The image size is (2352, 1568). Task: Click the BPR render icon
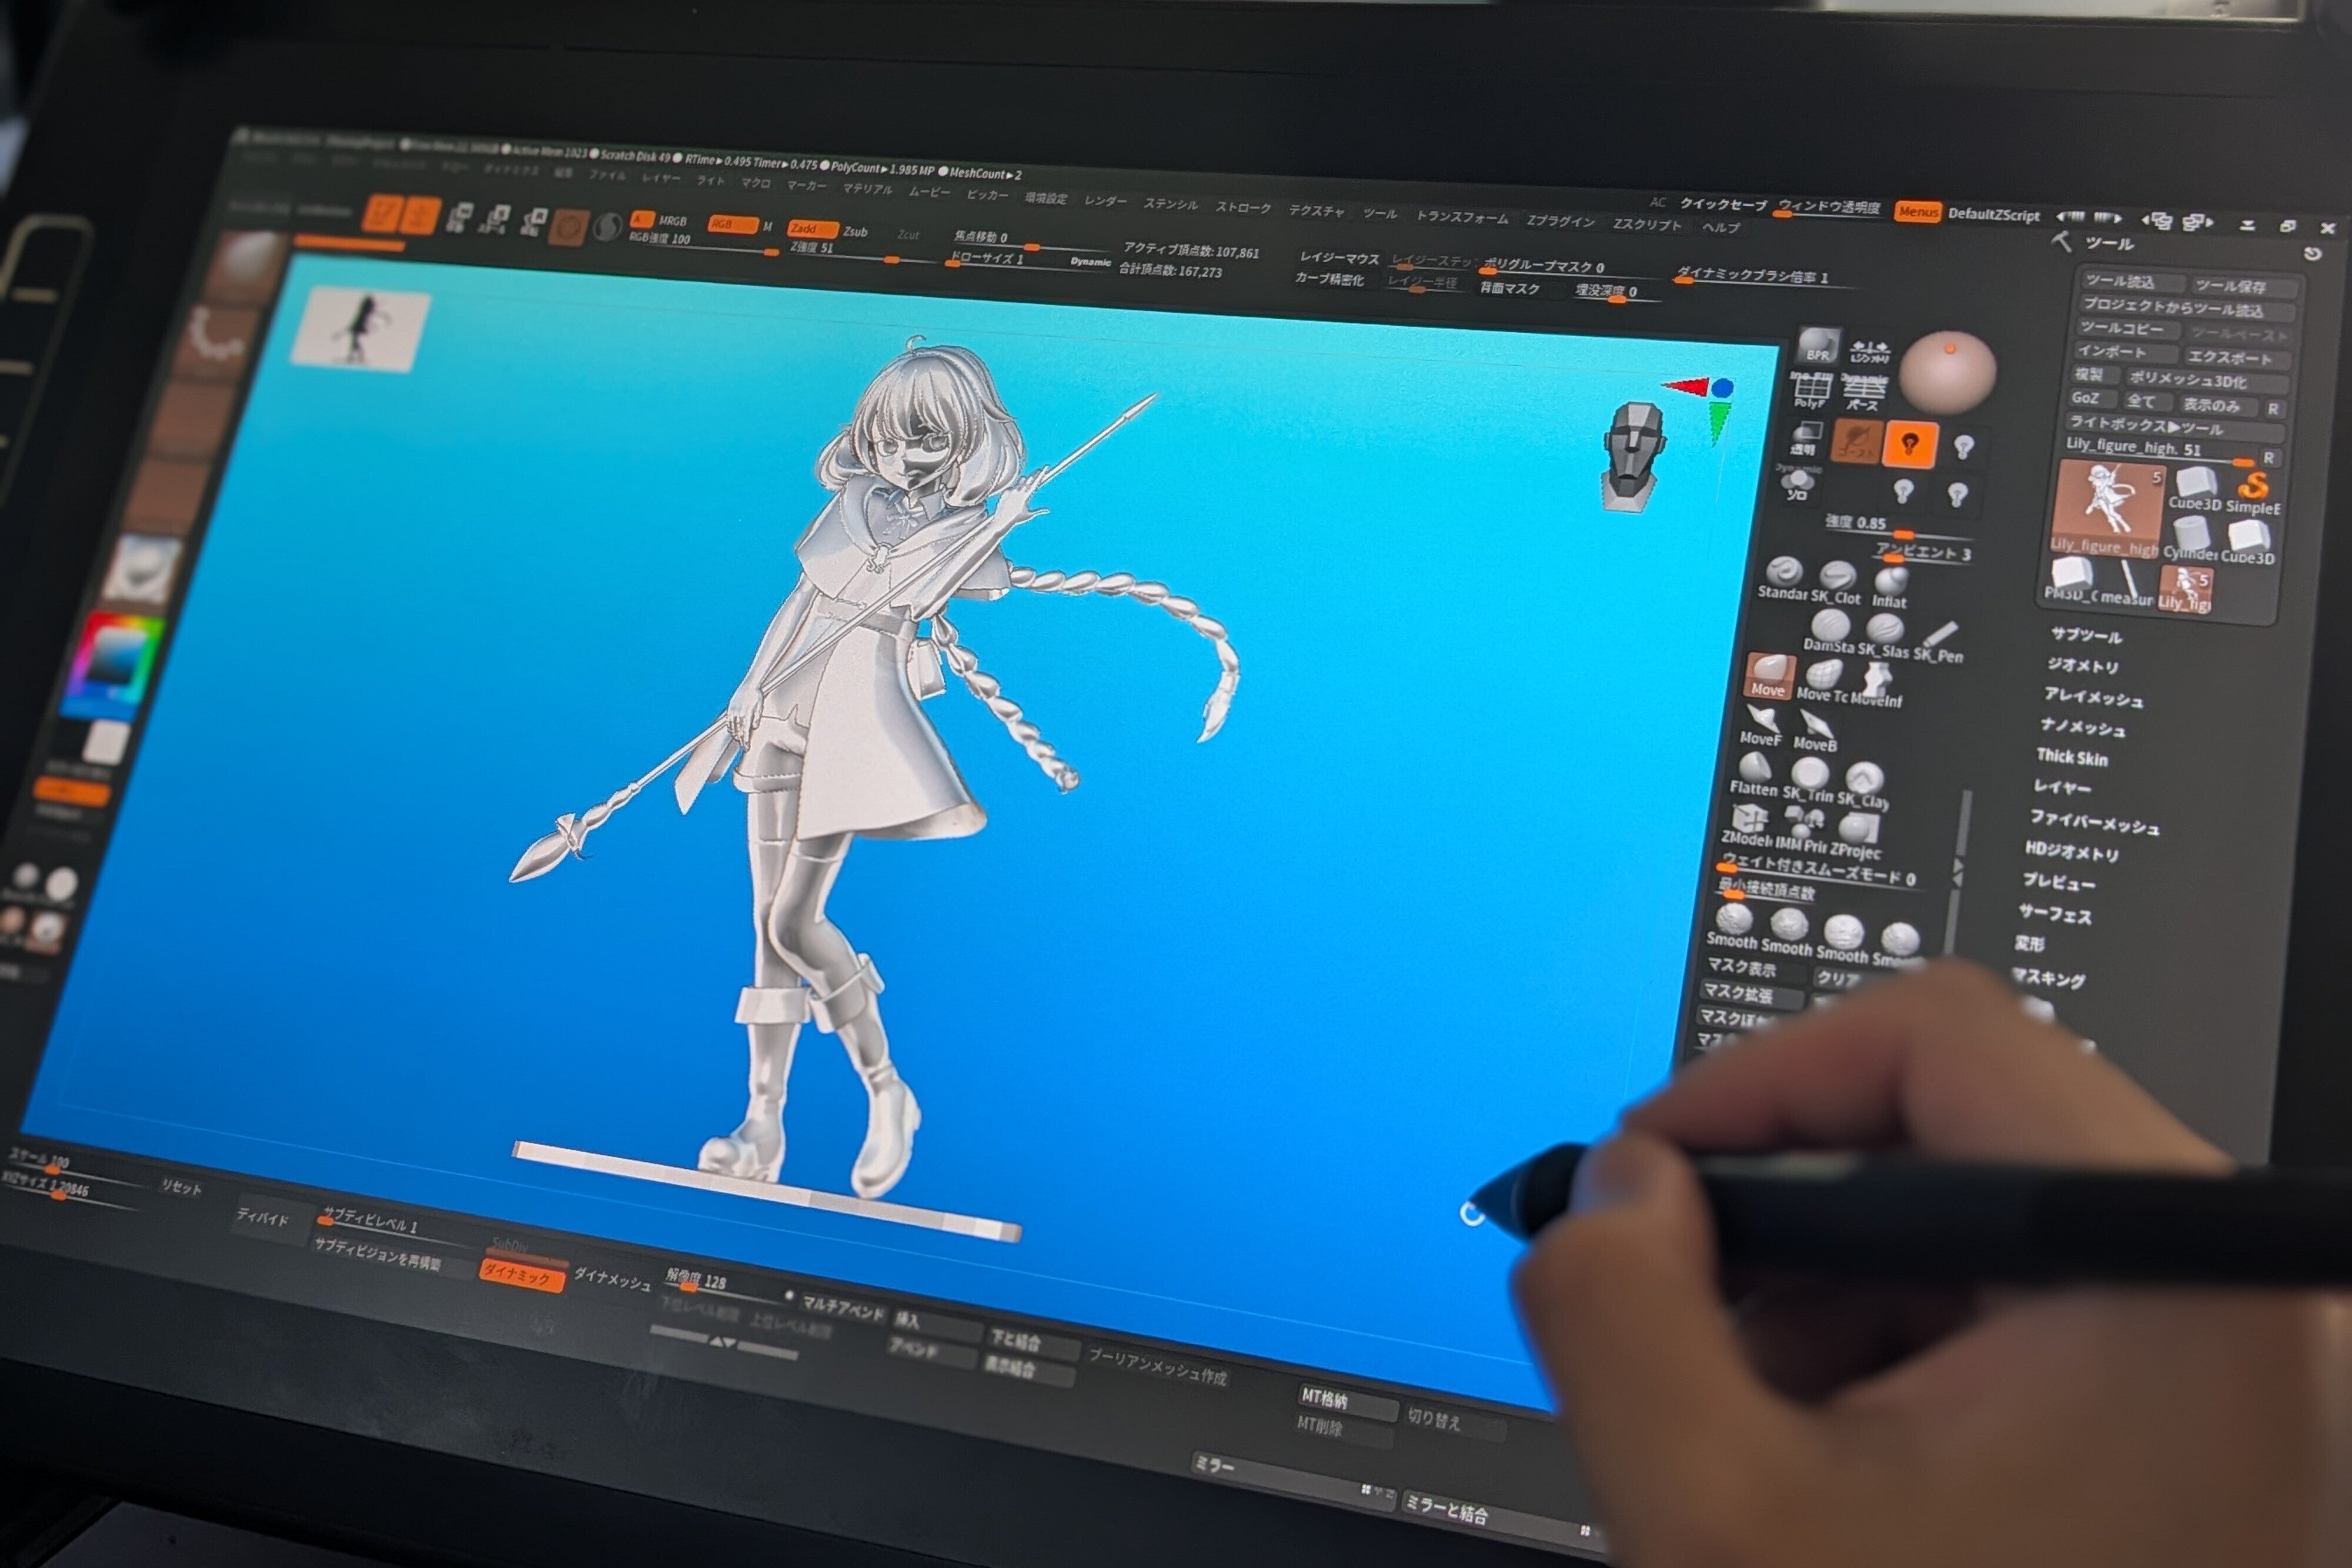[x=1817, y=346]
